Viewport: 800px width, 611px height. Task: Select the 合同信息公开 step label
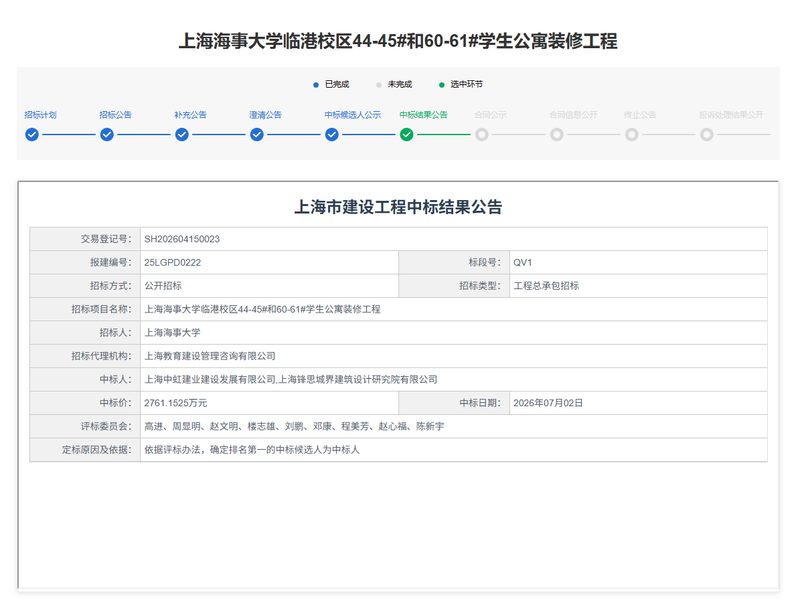pyautogui.click(x=573, y=115)
